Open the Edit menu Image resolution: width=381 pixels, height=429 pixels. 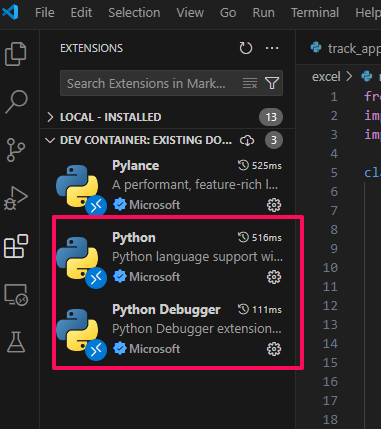(81, 13)
